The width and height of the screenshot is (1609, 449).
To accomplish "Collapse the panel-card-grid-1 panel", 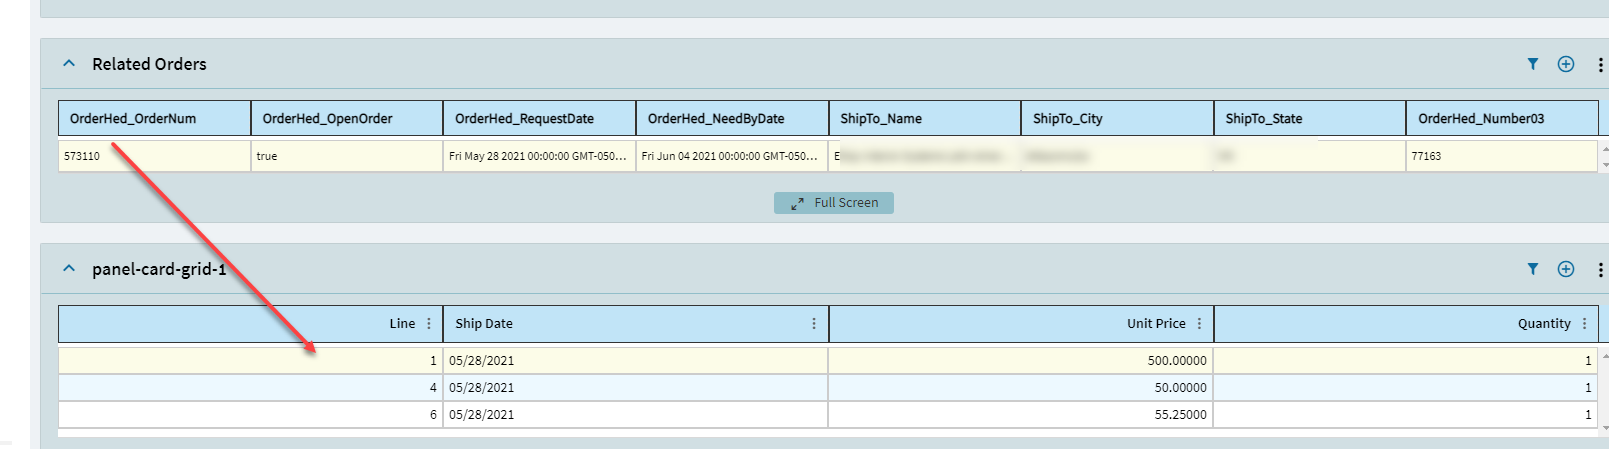I will 69,269.
